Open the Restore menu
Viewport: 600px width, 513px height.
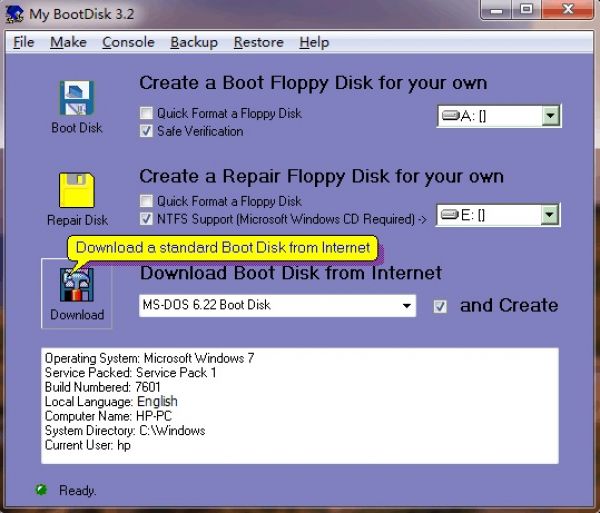259,42
